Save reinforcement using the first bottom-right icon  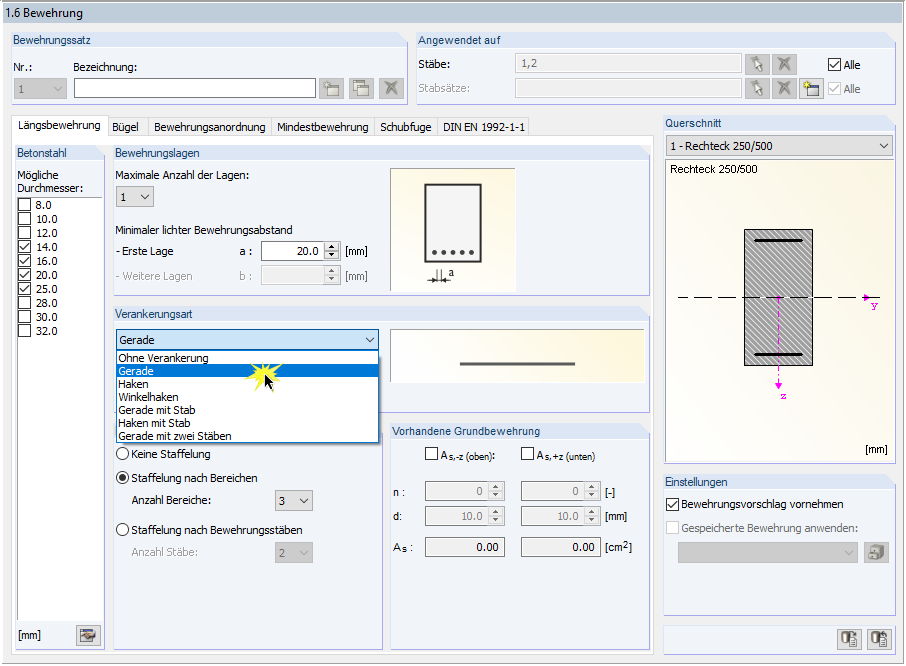[849, 639]
